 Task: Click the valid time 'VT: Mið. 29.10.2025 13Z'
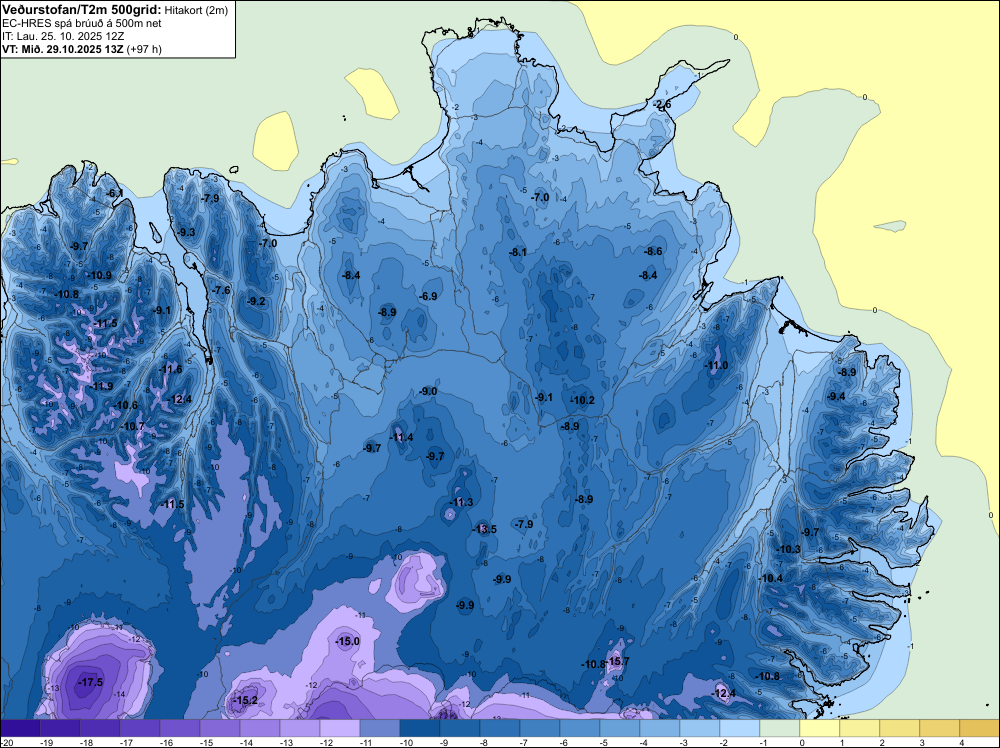pyautogui.click(x=62, y=49)
